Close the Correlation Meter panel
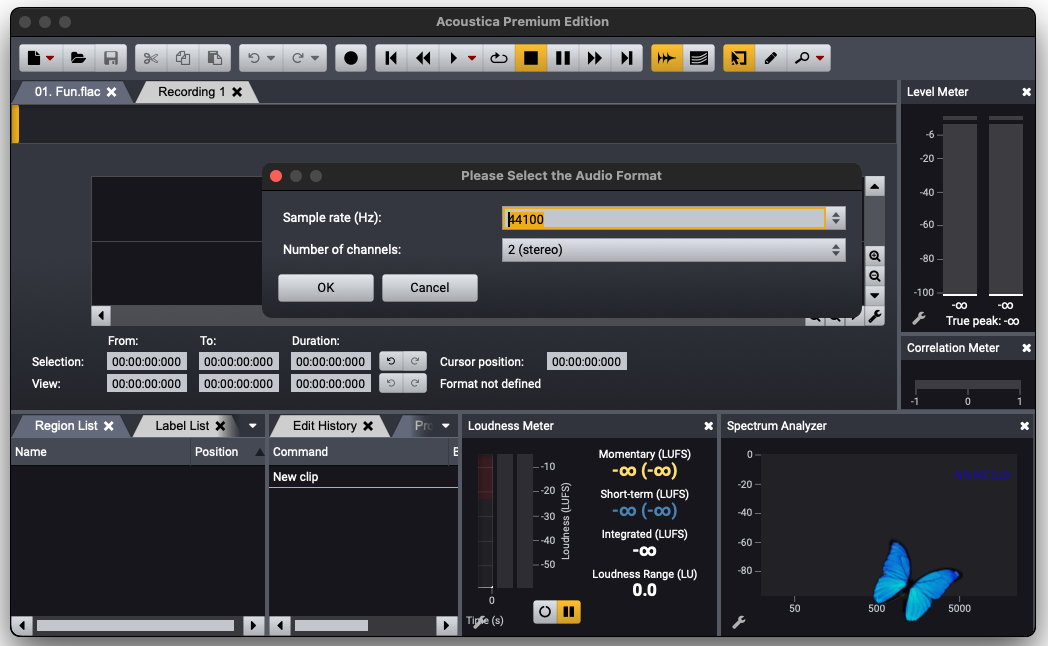The height and width of the screenshot is (646, 1048). tap(1027, 348)
